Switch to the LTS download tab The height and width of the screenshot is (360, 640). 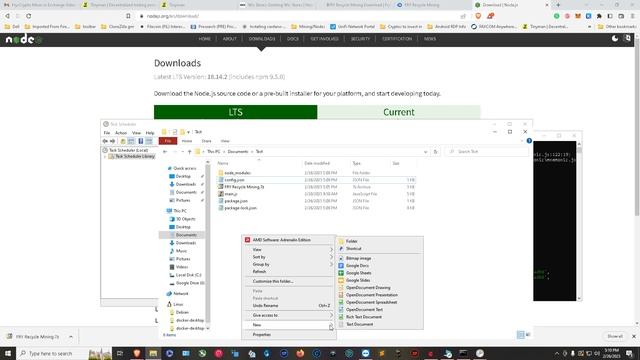[236, 112]
